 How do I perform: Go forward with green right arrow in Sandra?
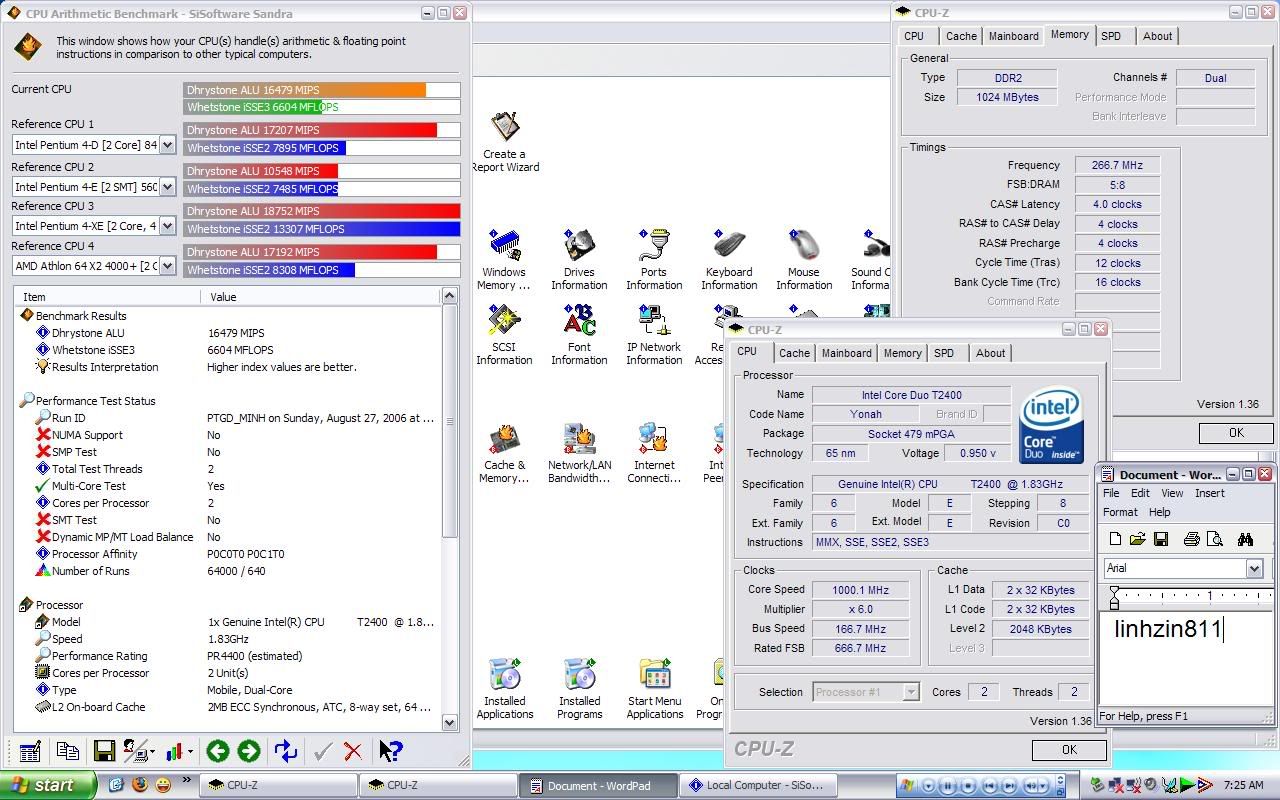tap(249, 751)
